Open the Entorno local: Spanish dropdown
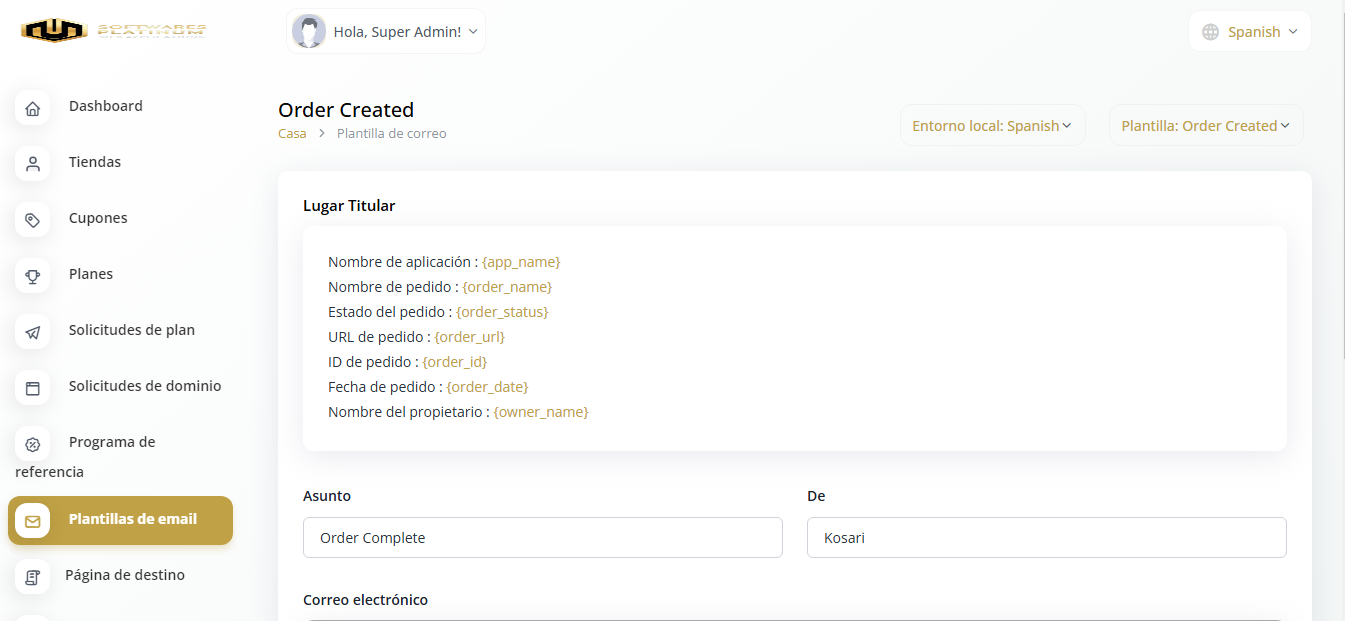The image size is (1345, 621). tap(992, 126)
